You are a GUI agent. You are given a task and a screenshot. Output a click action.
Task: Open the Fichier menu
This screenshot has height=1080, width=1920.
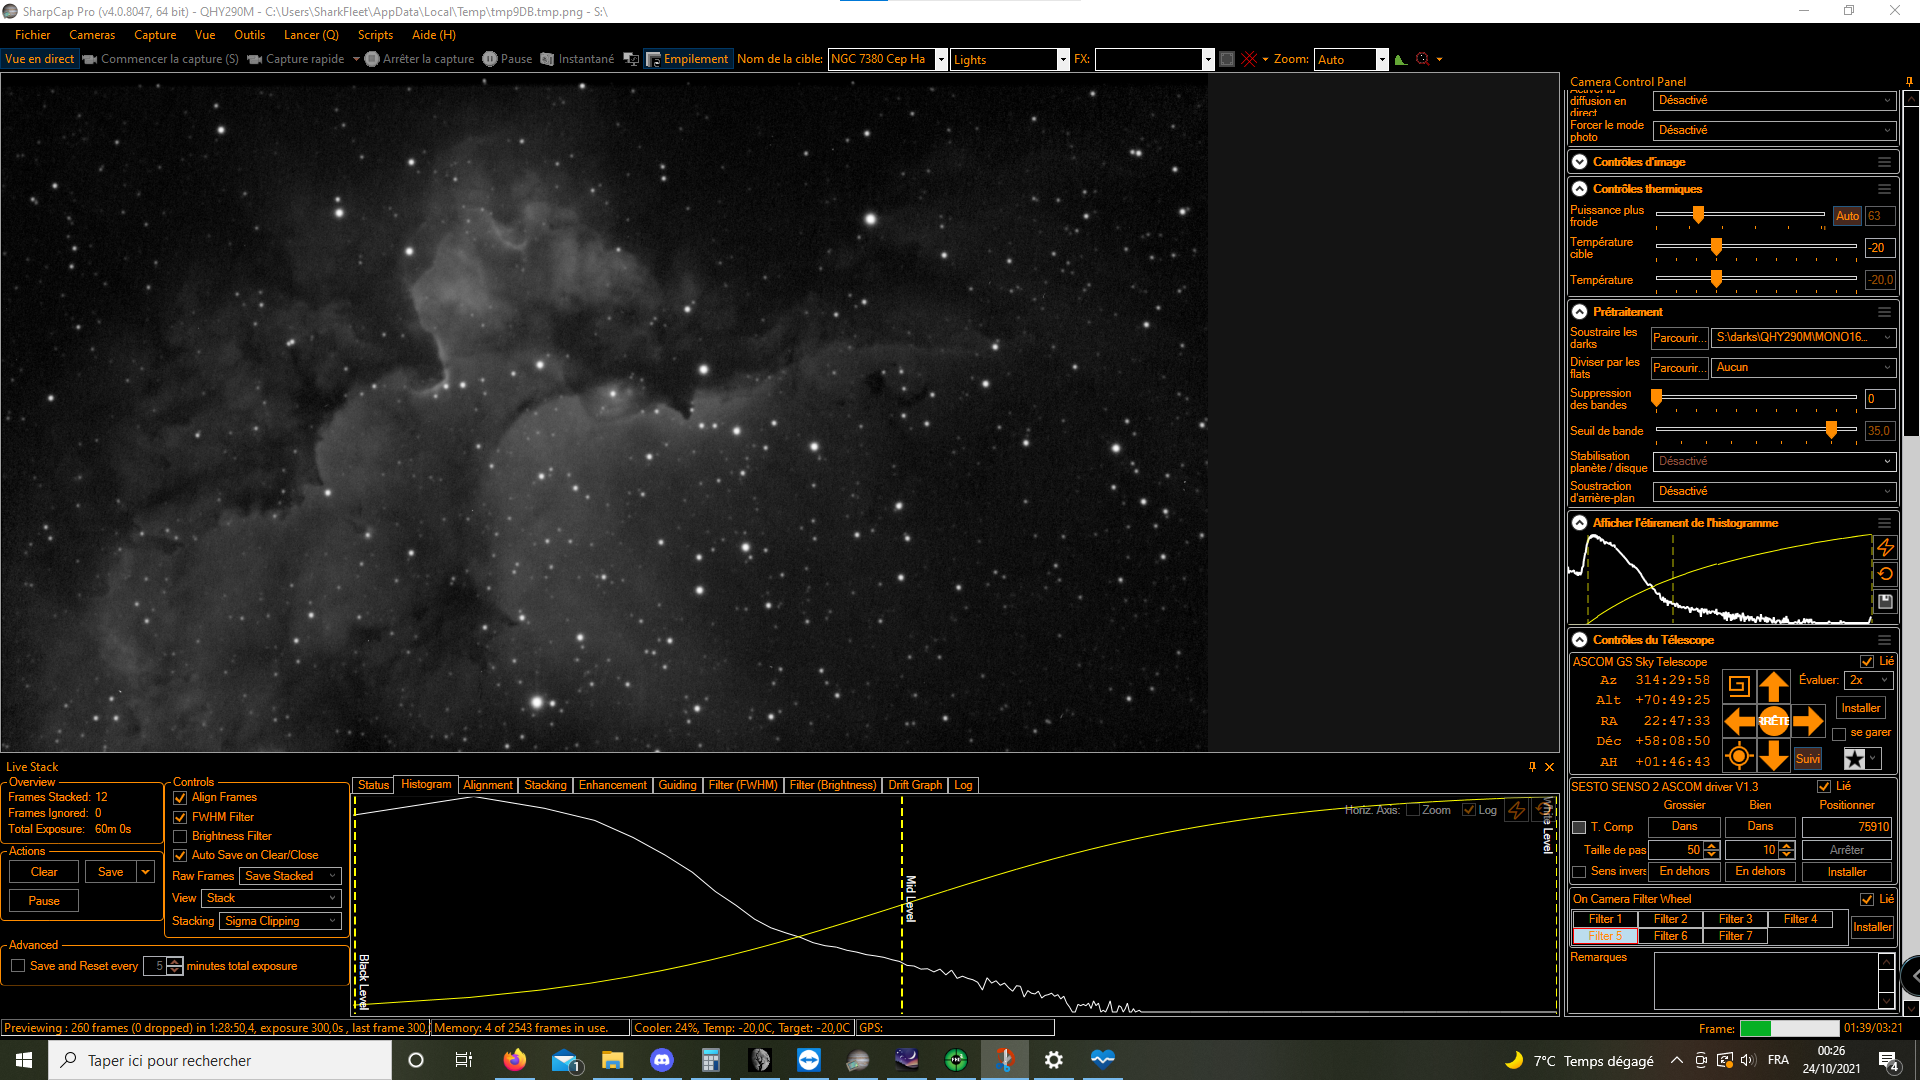tap(32, 35)
